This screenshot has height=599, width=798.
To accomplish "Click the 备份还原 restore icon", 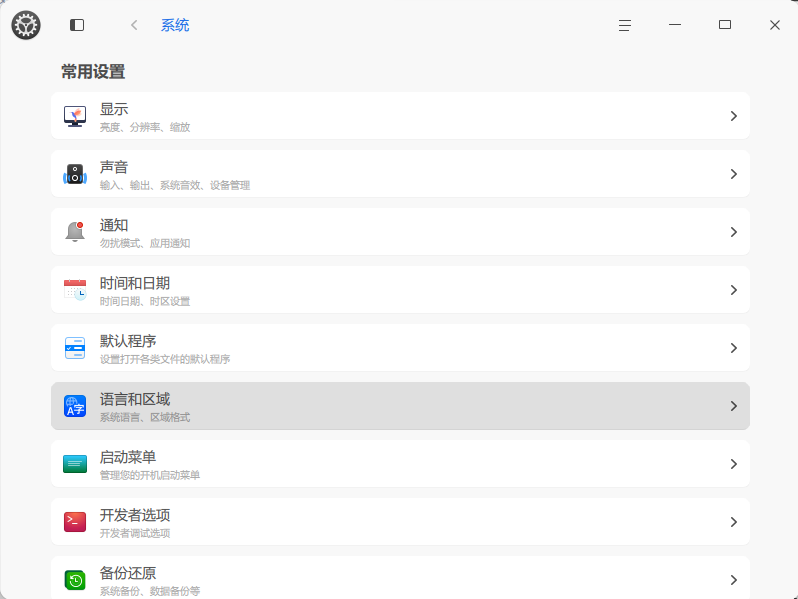I will (75, 580).
